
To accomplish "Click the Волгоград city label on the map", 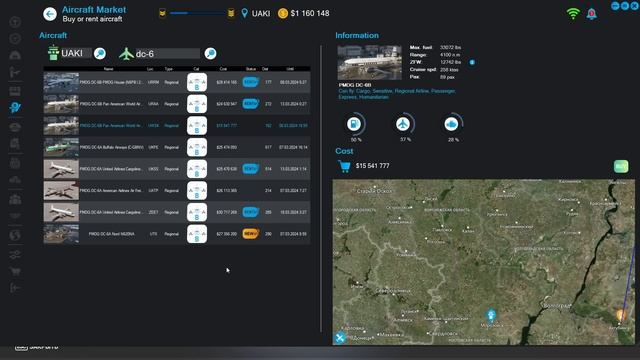I will tap(558, 305).
